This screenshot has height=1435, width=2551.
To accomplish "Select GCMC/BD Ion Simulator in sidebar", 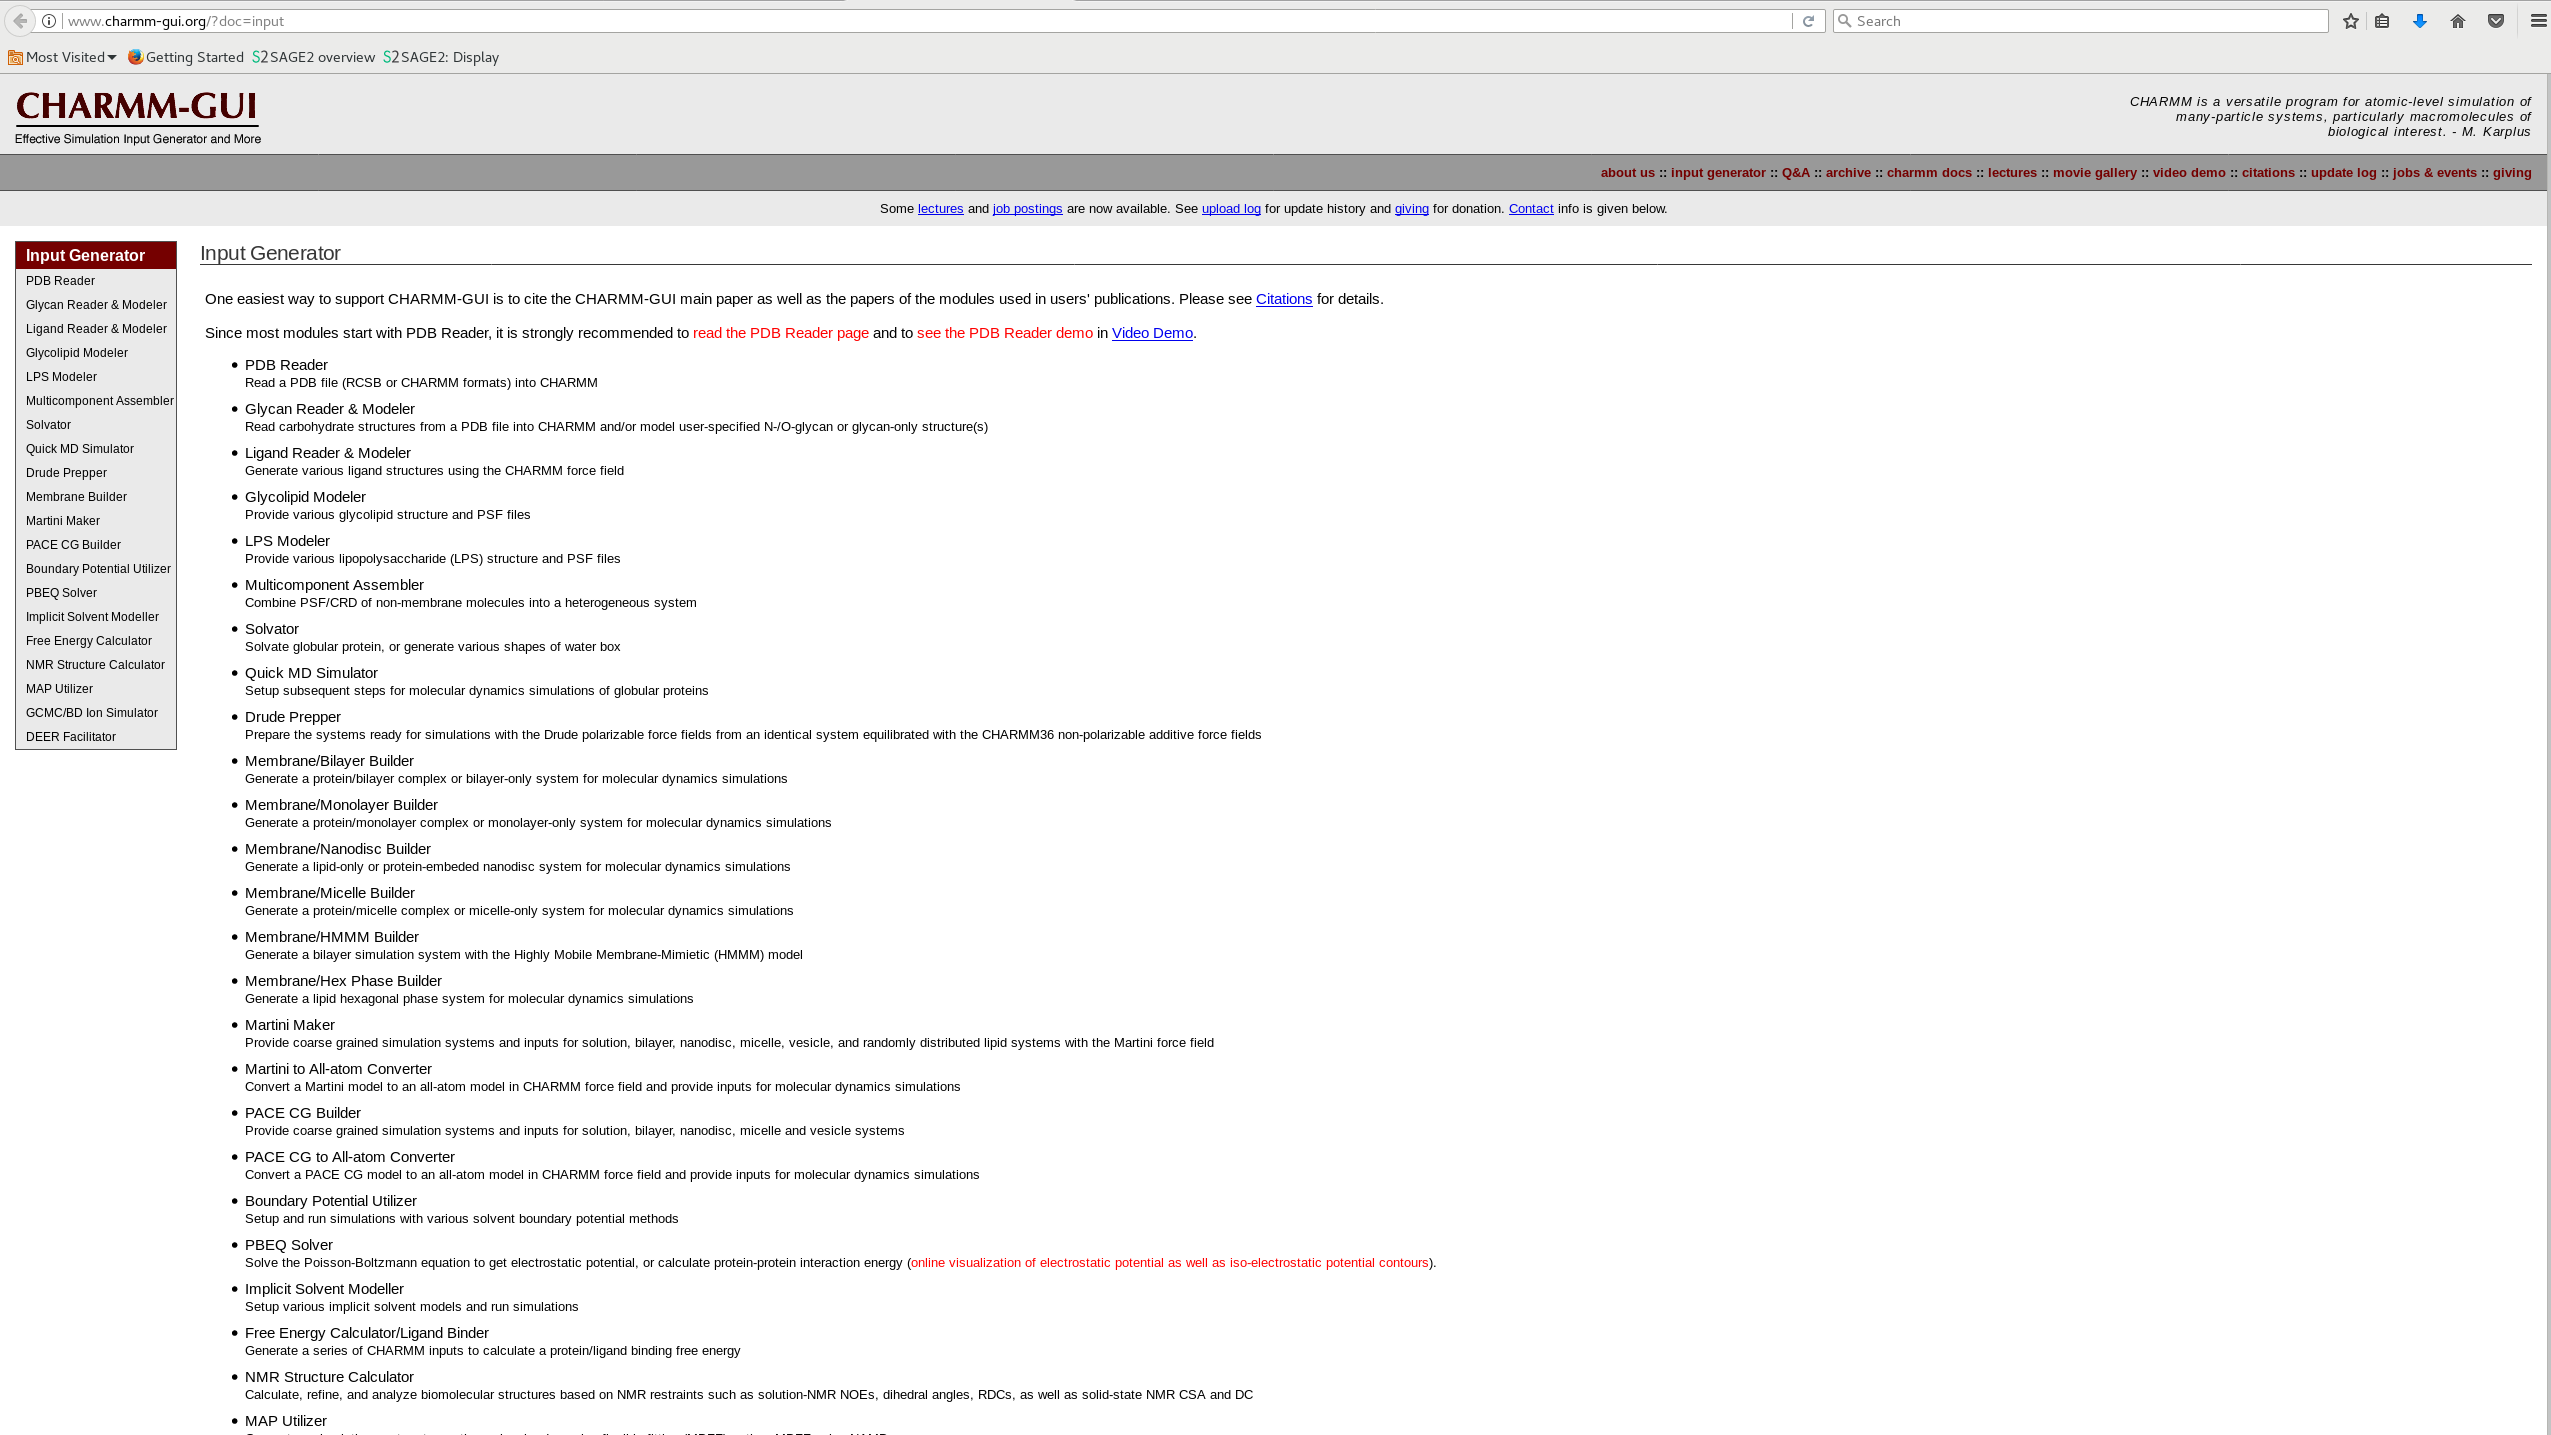I will (x=92, y=713).
